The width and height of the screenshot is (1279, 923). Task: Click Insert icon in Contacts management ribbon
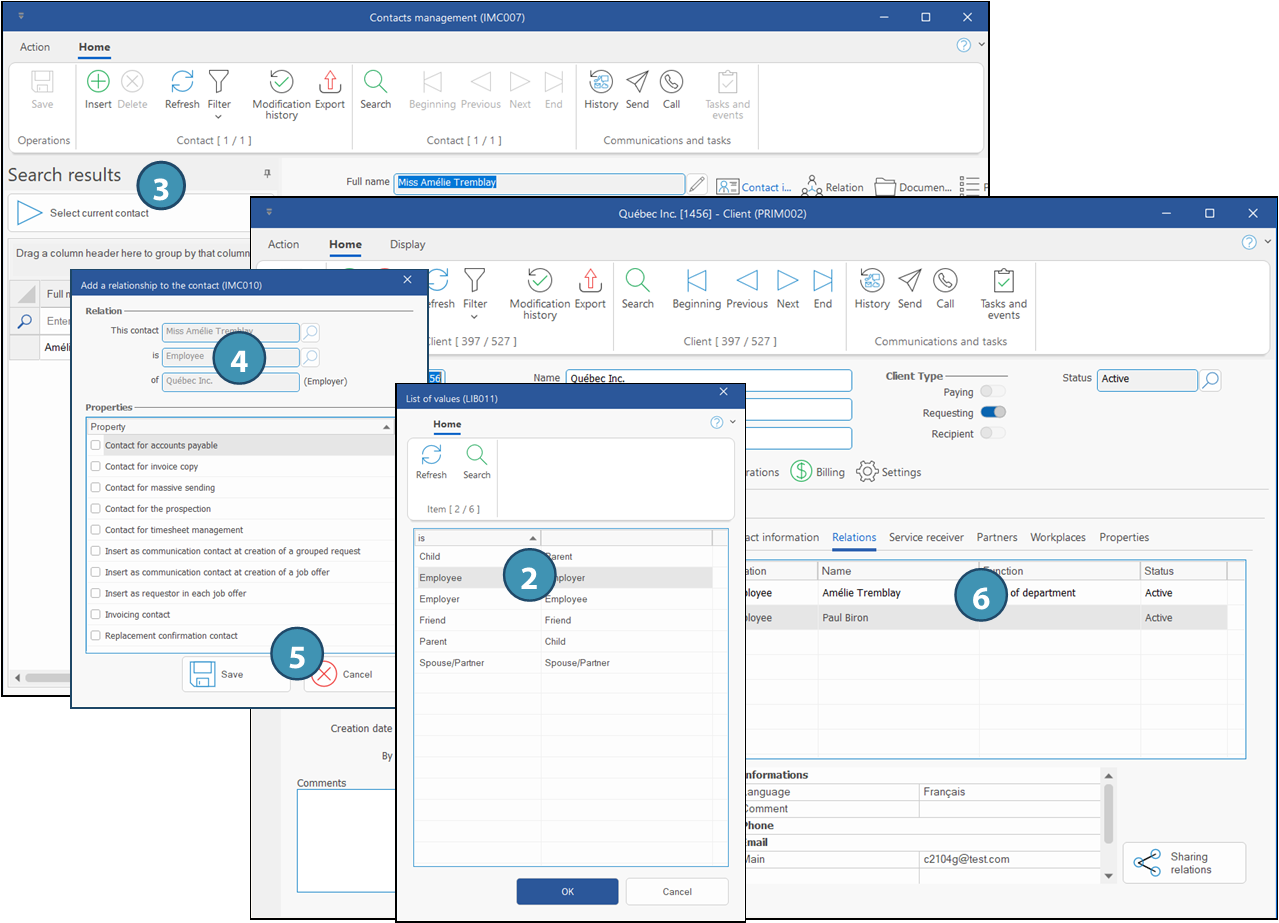98,82
